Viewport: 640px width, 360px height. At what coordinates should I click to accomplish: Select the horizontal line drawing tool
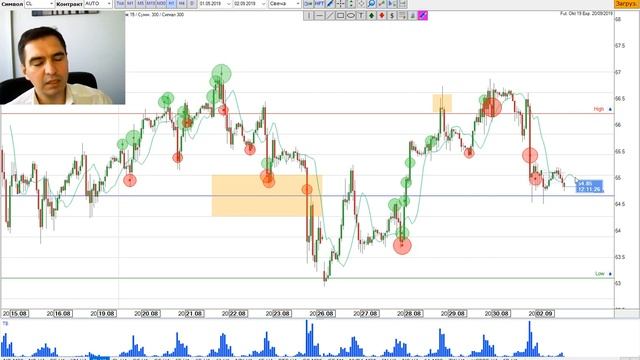pos(320,16)
